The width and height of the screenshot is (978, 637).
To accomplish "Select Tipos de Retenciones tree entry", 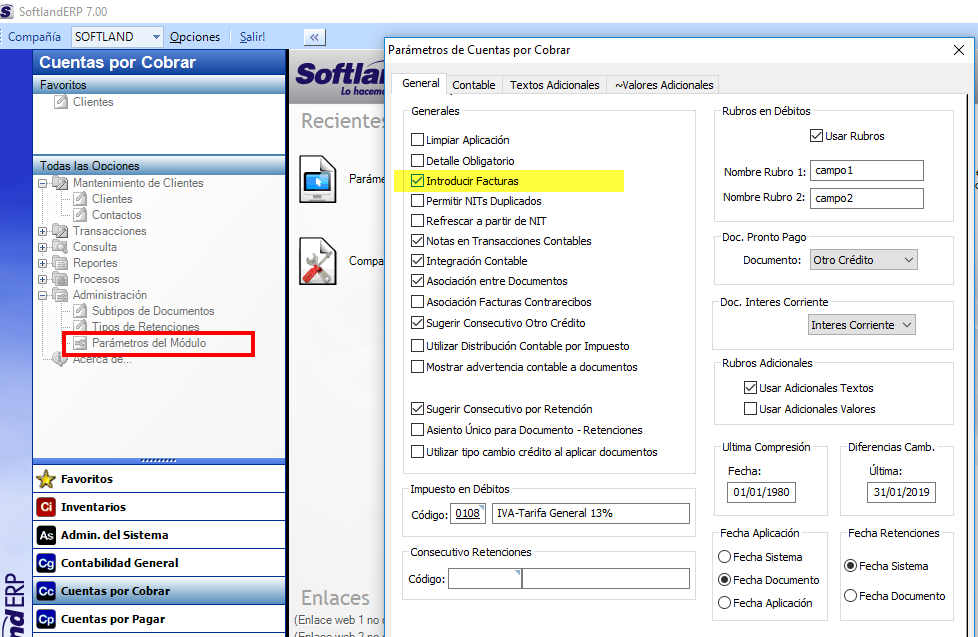I will [145, 327].
